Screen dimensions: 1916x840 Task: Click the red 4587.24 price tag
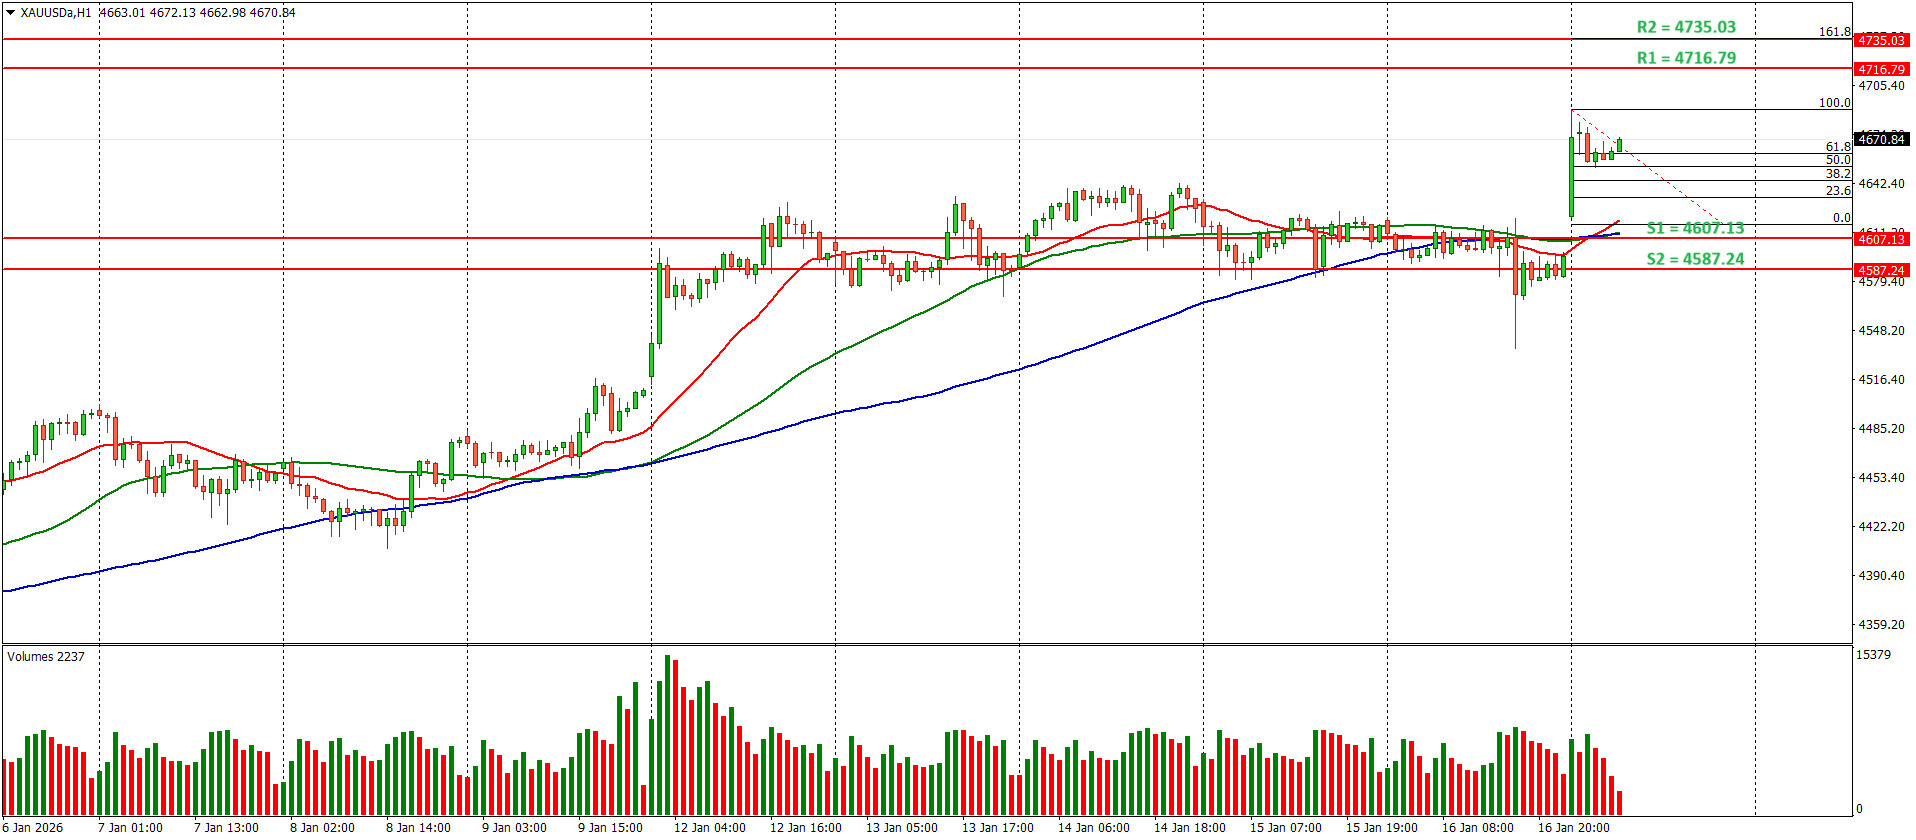(1881, 270)
